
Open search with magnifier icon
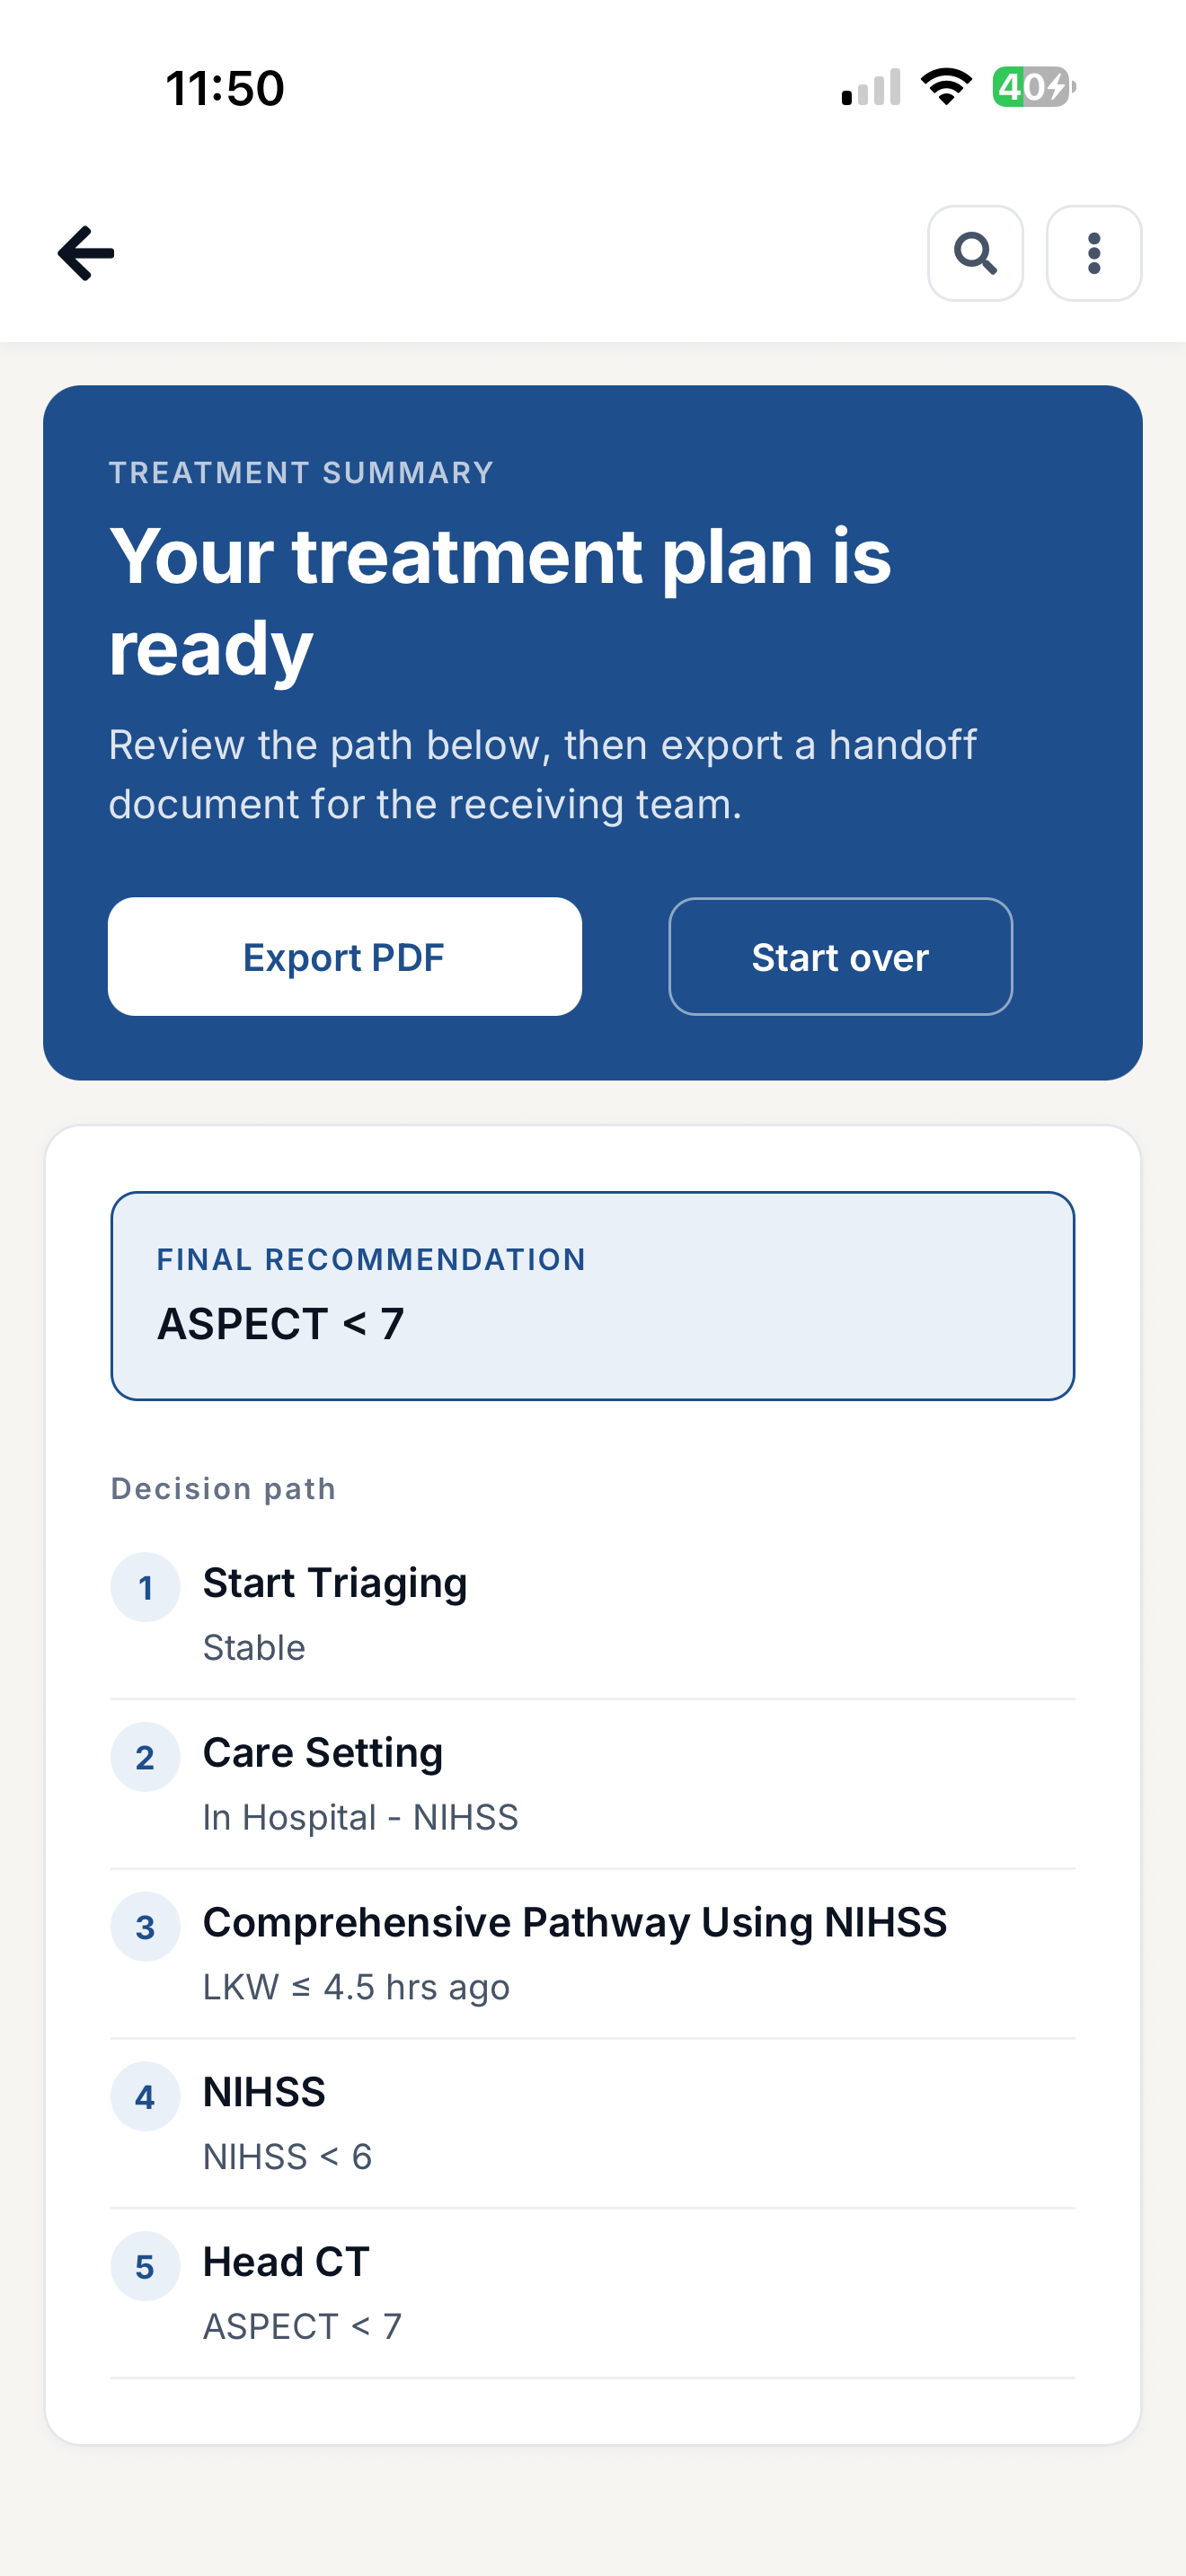pos(975,253)
